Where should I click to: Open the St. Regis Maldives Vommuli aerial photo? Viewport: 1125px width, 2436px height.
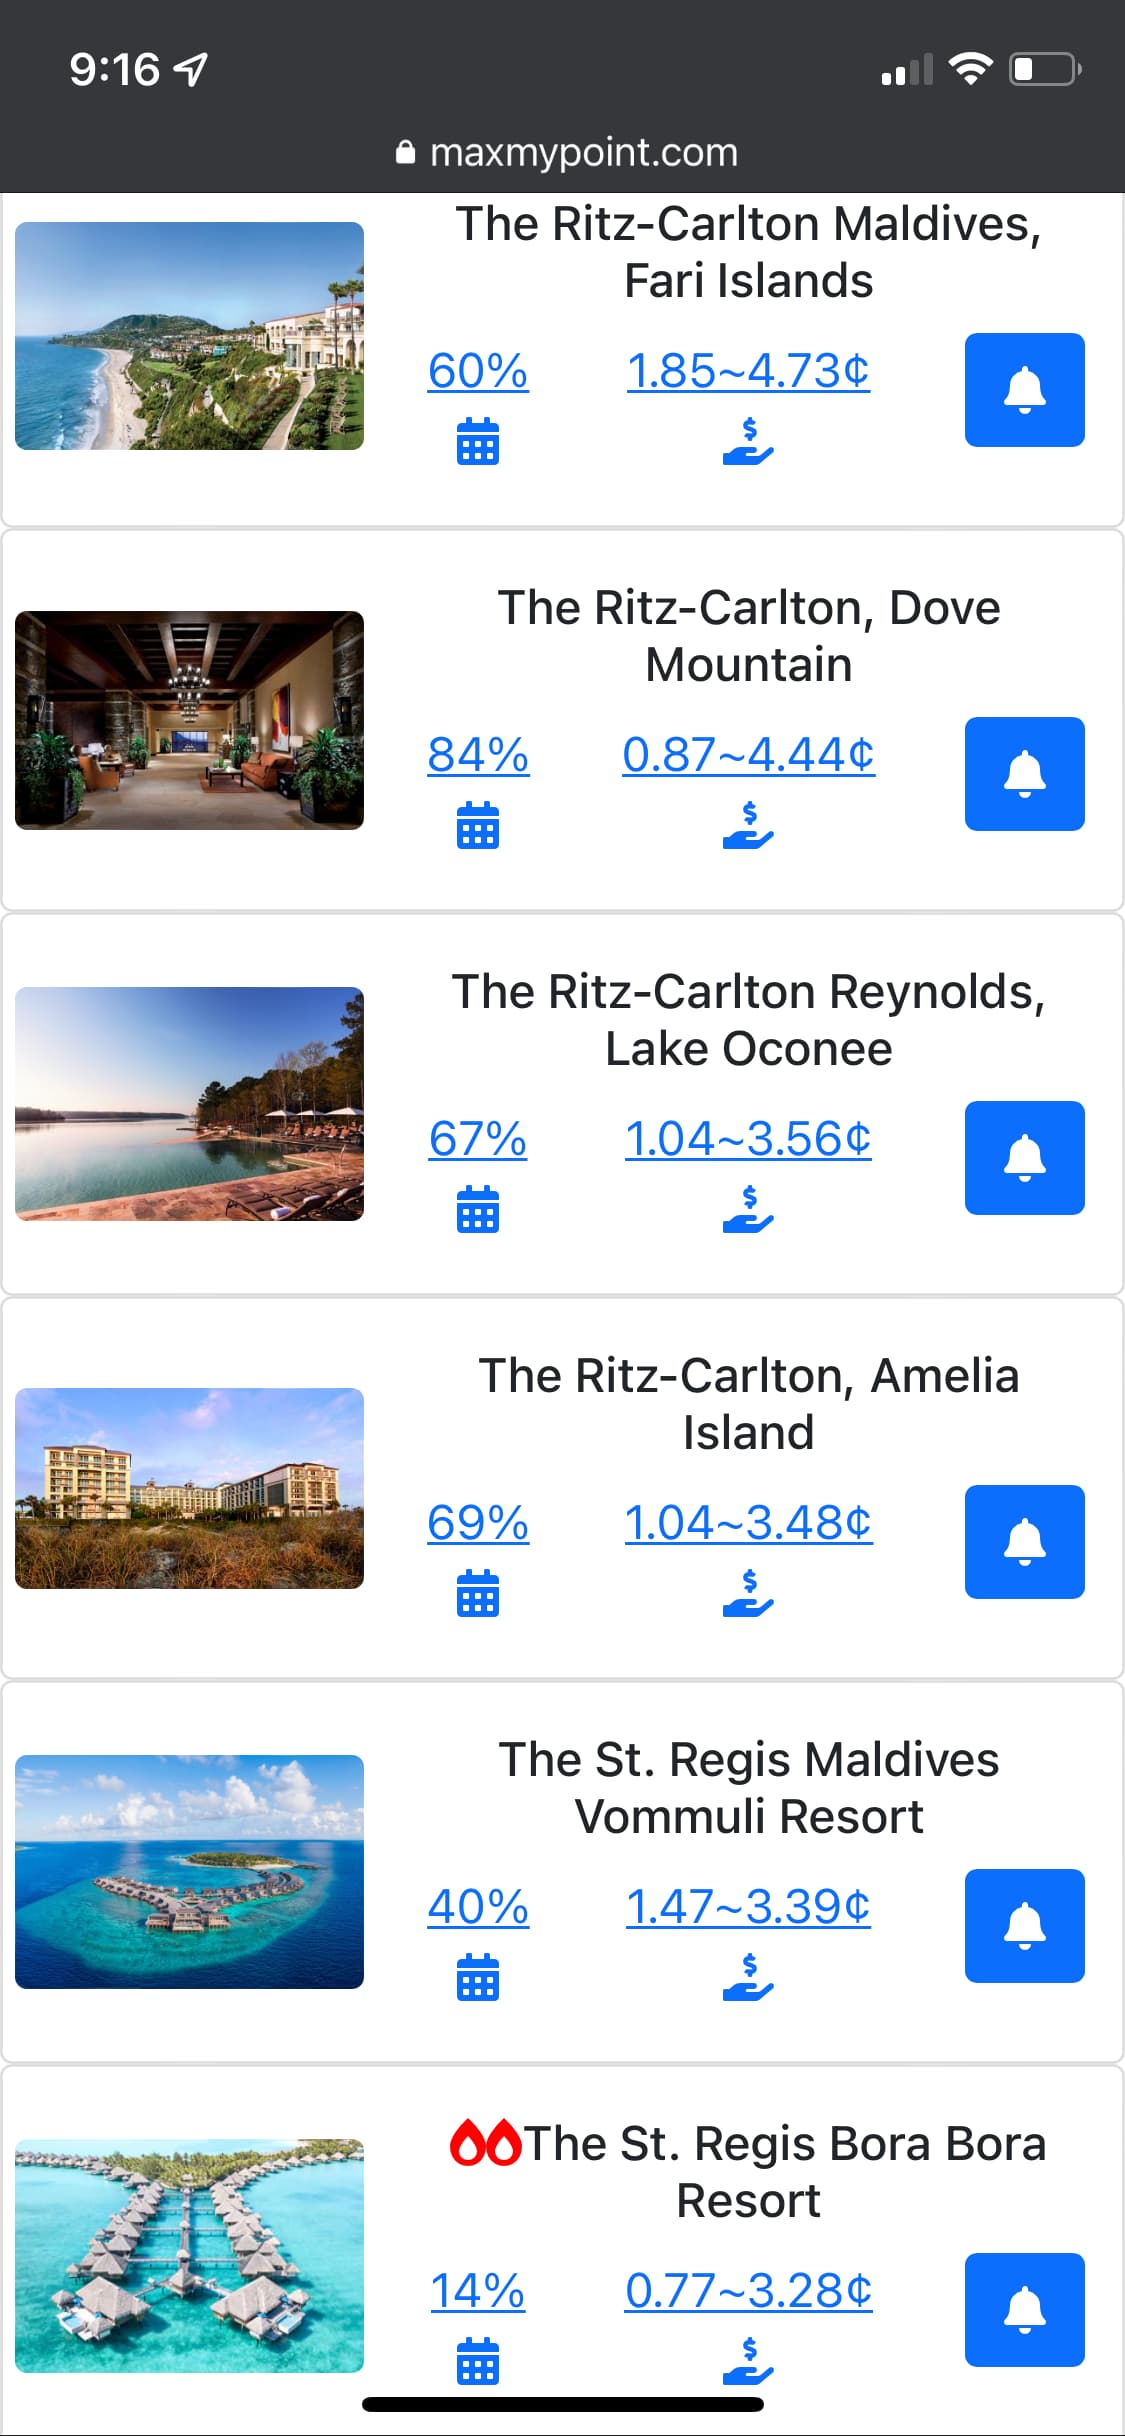click(x=189, y=1872)
